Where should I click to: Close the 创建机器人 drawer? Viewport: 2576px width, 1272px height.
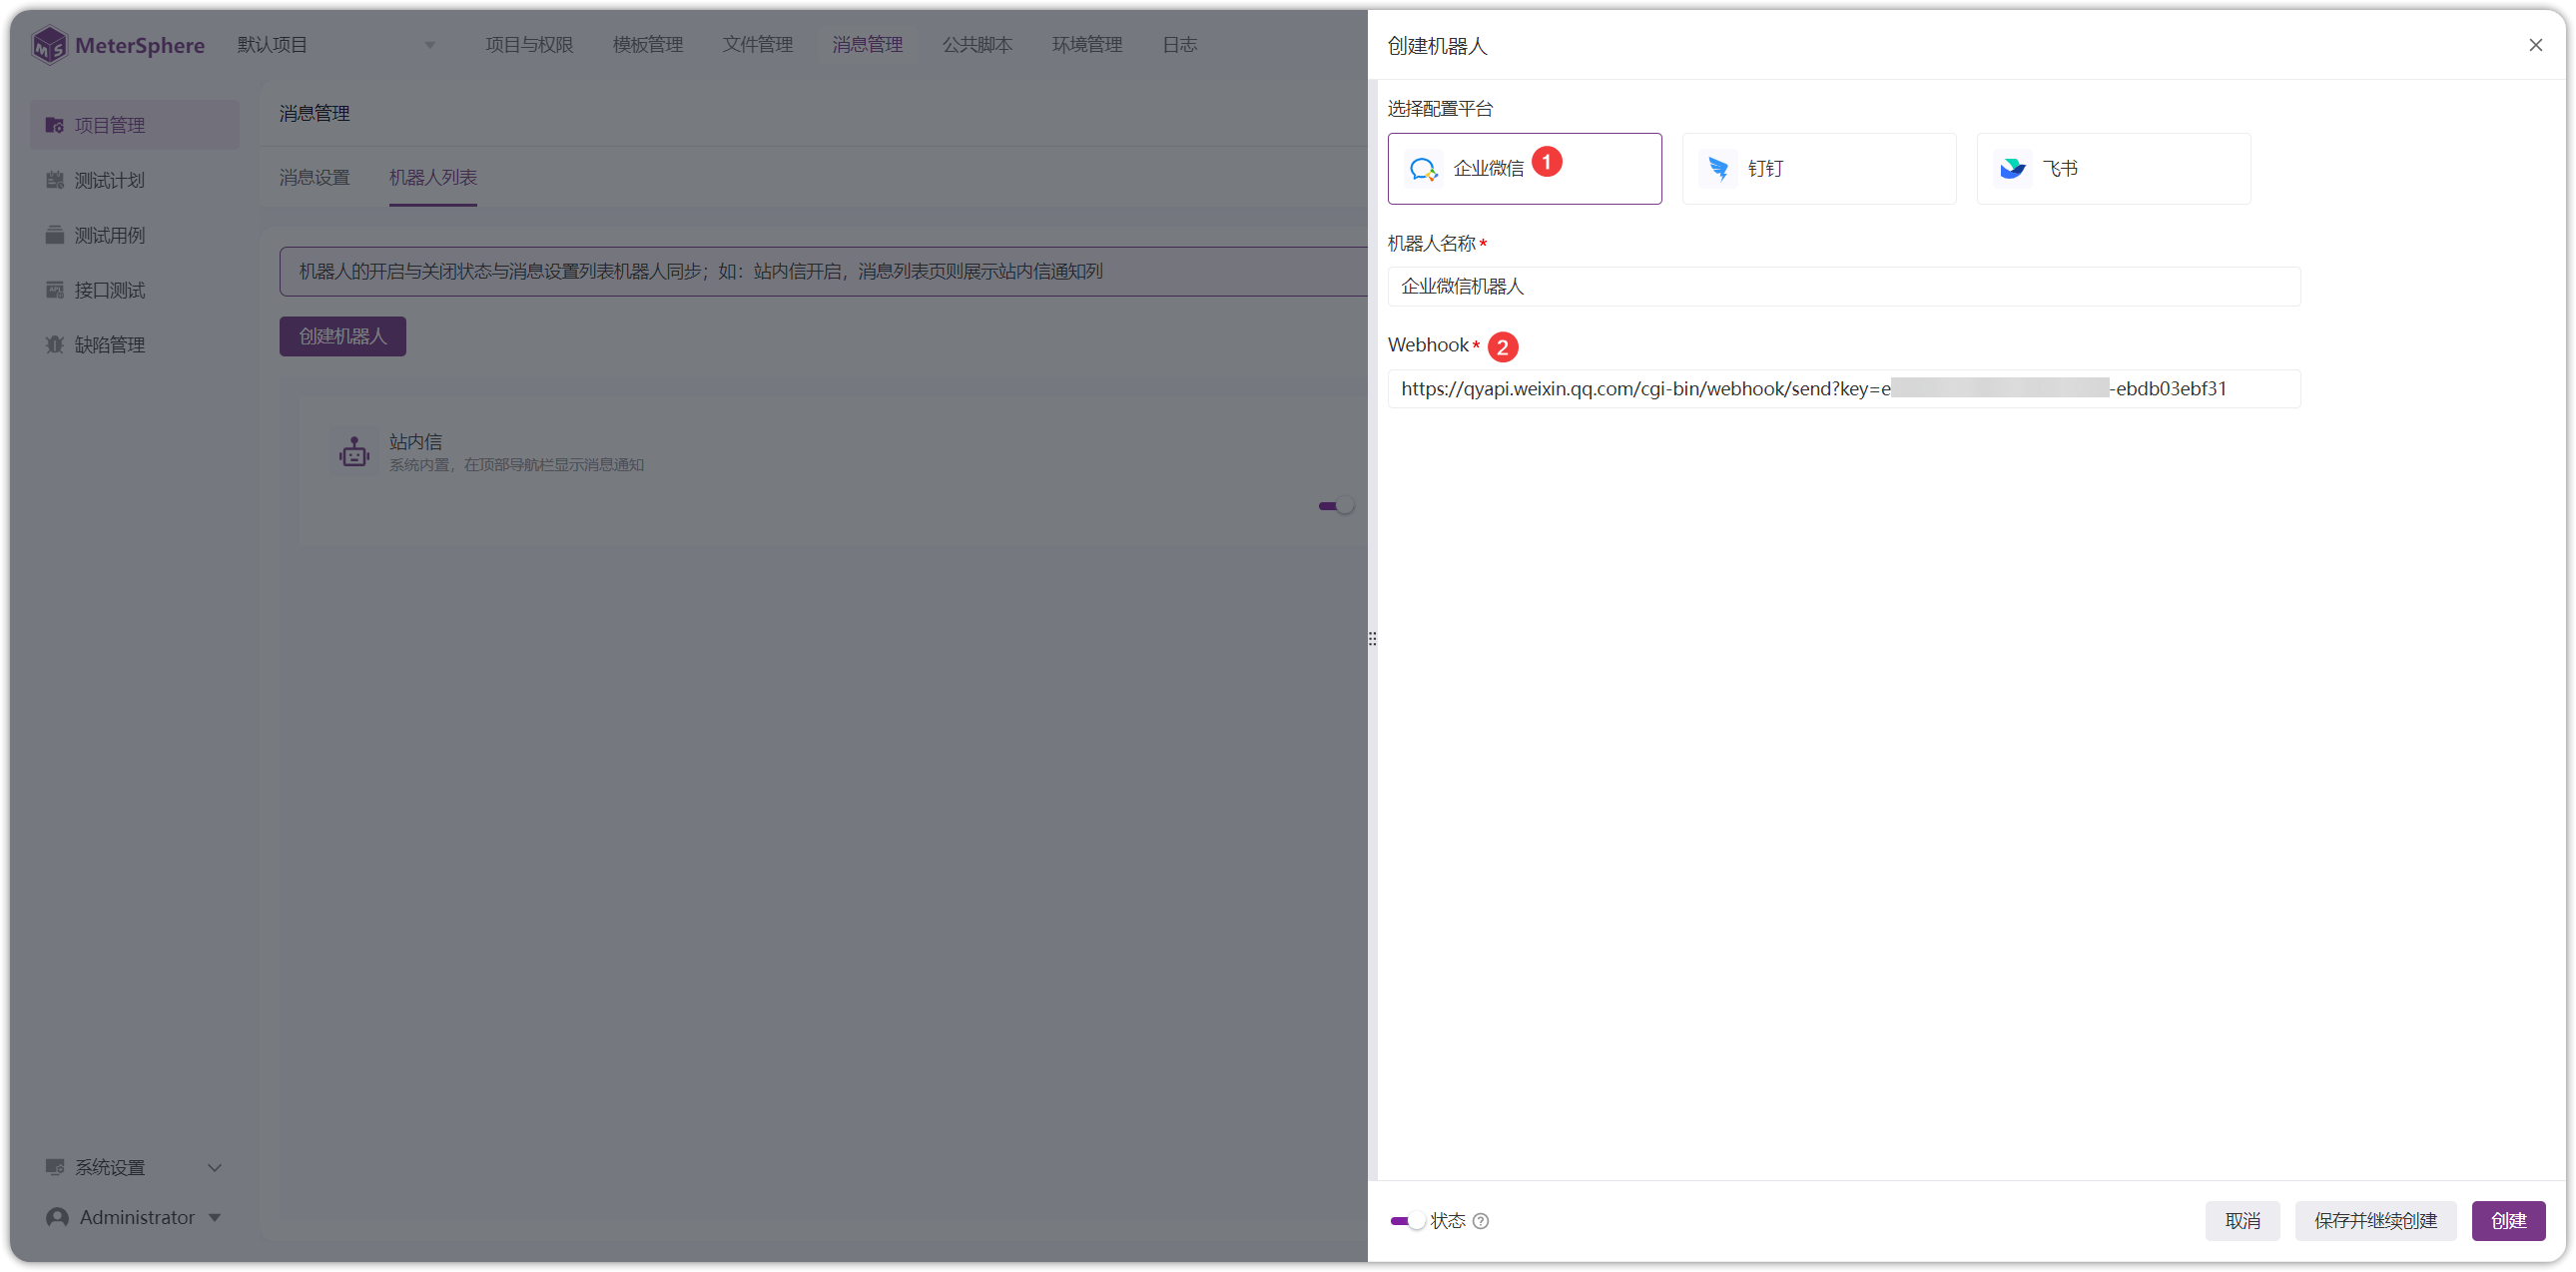tap(2535, 45)
